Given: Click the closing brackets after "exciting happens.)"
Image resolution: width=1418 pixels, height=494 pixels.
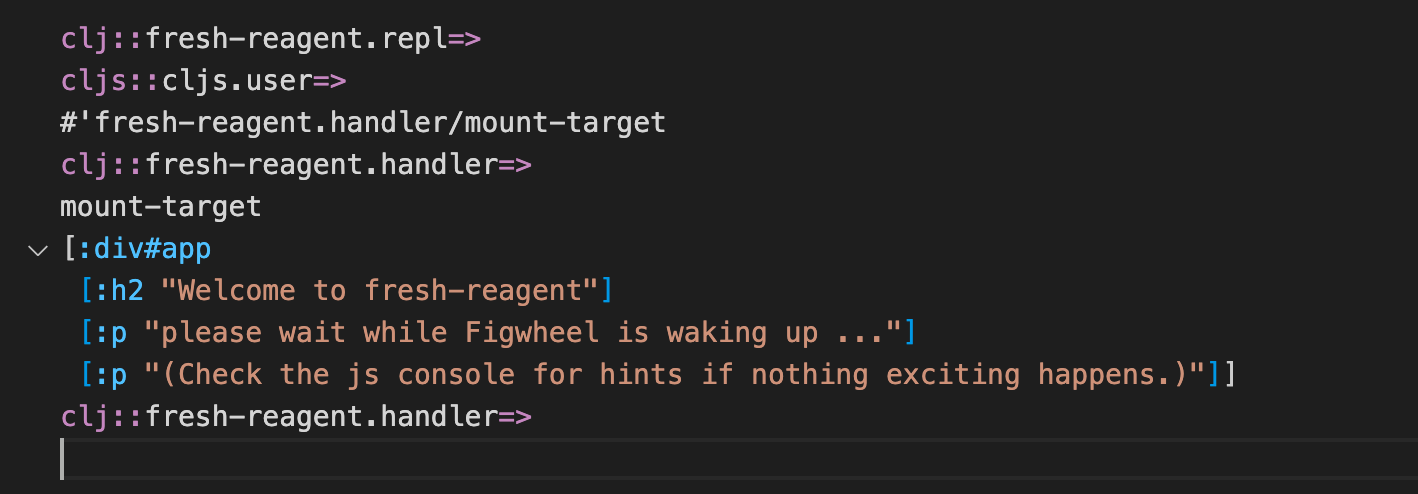Looking at the screenshot, I should [x=1221, y=375].
